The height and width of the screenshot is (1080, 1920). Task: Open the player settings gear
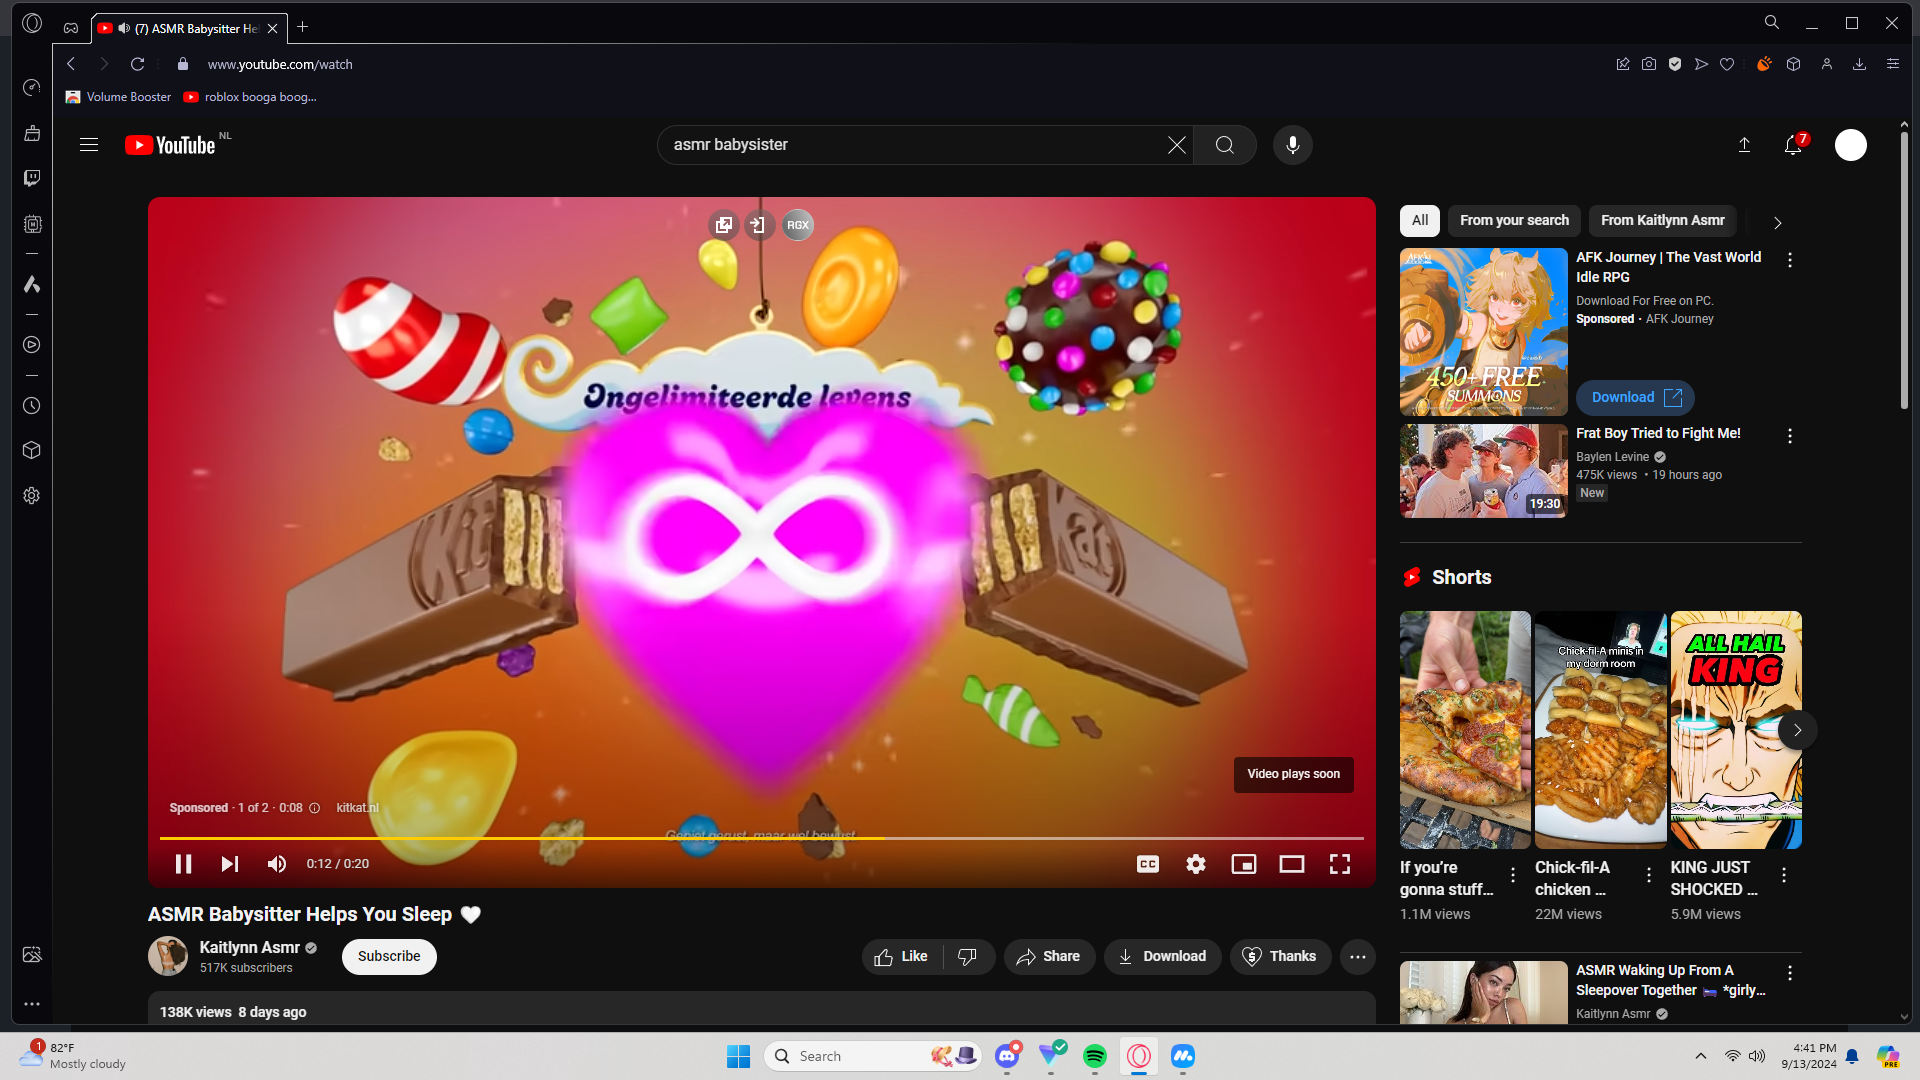tap(1196, 864)
